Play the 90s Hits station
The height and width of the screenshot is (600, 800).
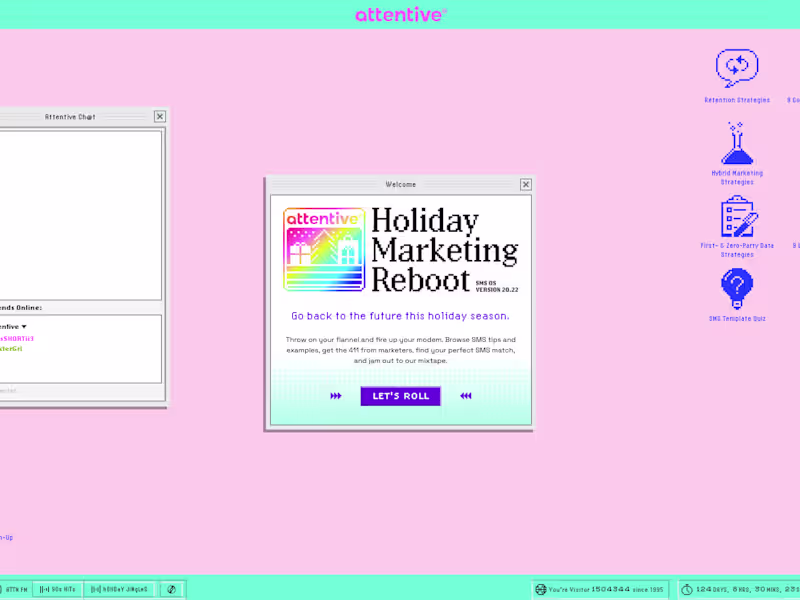point(58,589)
